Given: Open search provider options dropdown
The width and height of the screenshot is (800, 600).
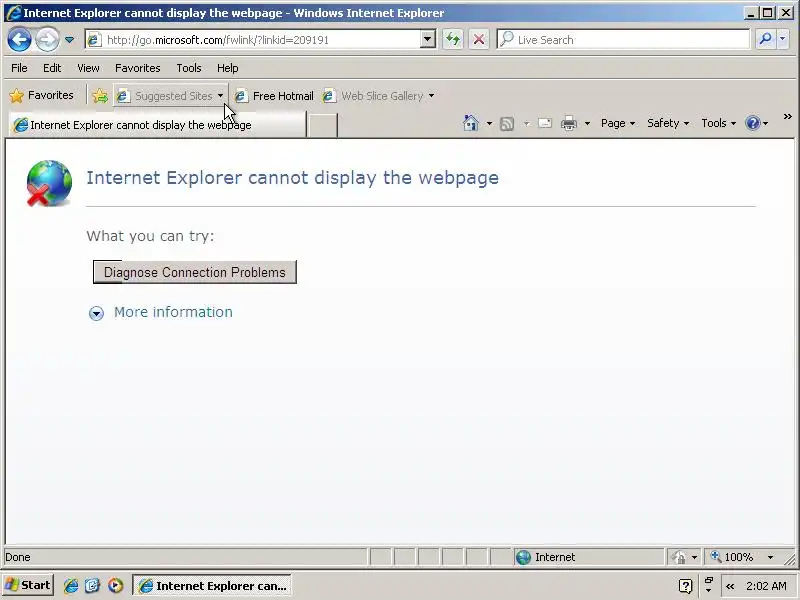Looking at the screenshot, I should 783,39.
